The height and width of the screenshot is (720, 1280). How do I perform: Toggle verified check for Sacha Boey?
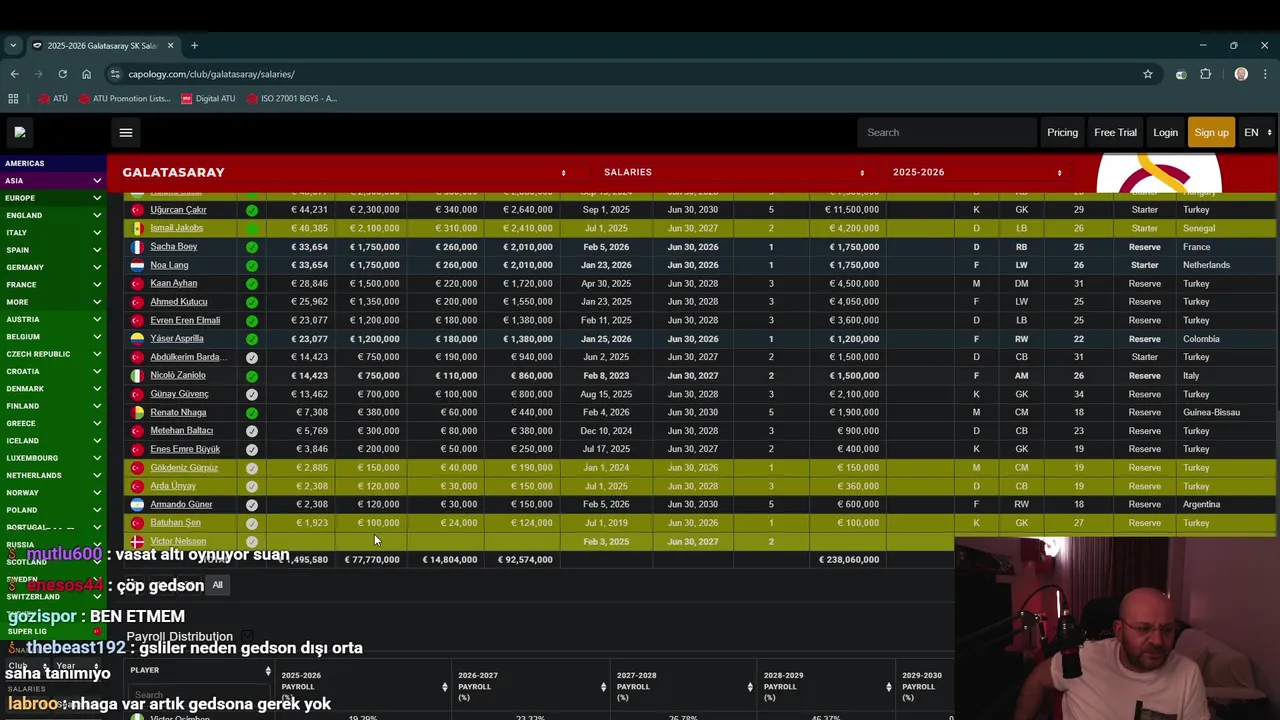point(252,247)
